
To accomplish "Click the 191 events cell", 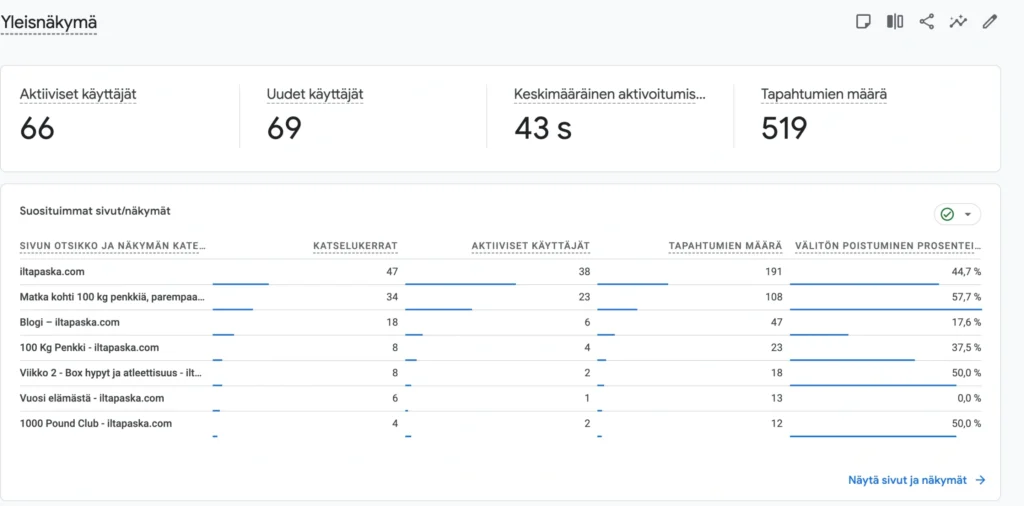I will click(x=773, y=272).
